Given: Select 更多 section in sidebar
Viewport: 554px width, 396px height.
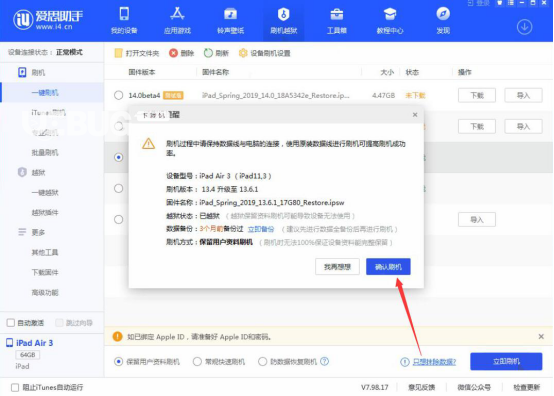Looking at the screenshot, I should [38, 232].
